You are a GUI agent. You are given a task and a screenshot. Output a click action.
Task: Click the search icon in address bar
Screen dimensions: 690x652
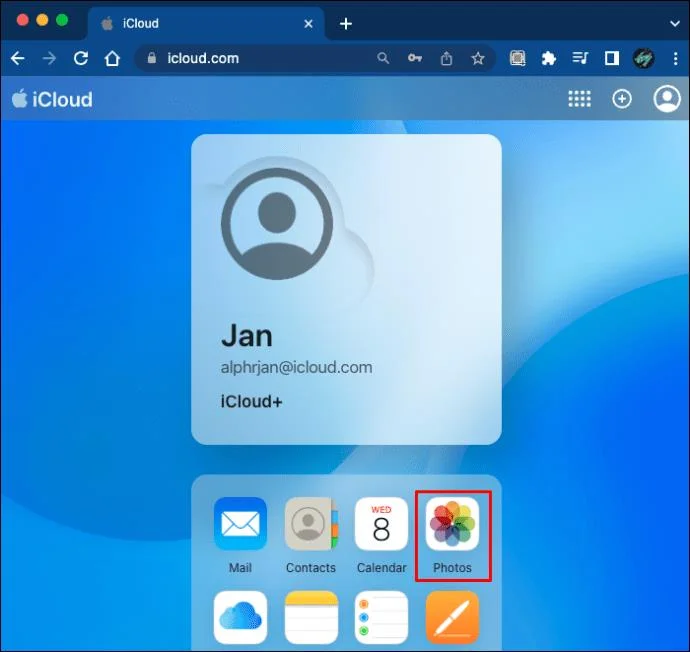pyautogui.click(x=383, y=58)
